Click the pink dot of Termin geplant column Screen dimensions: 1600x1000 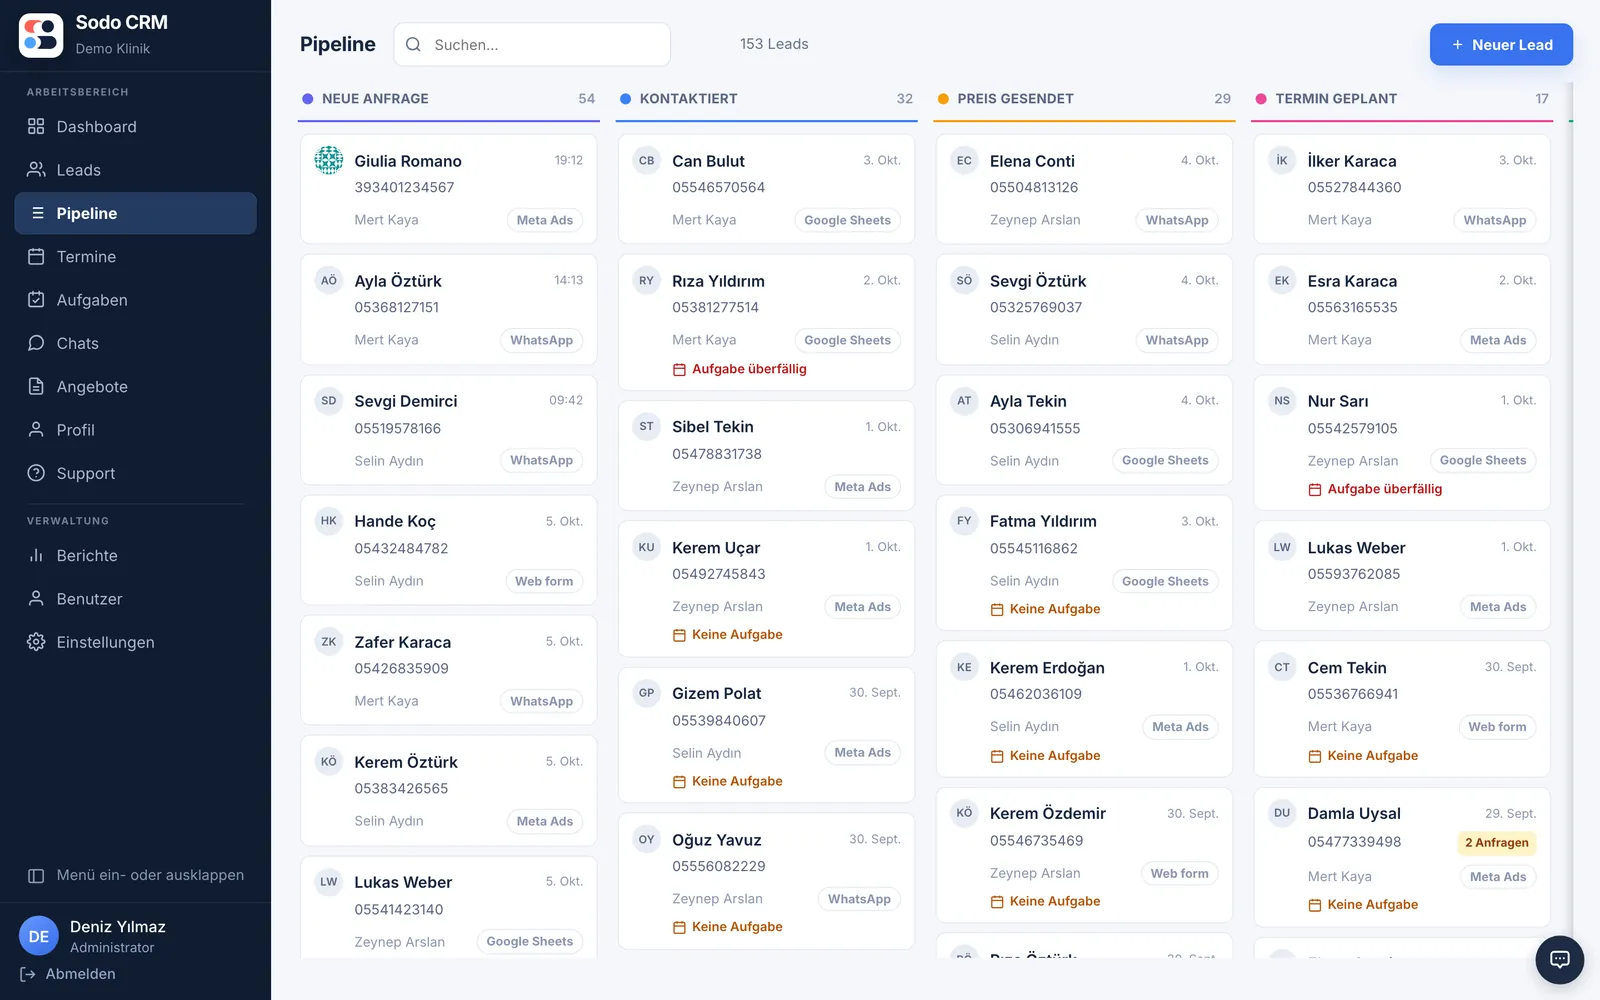point(1261,99)
